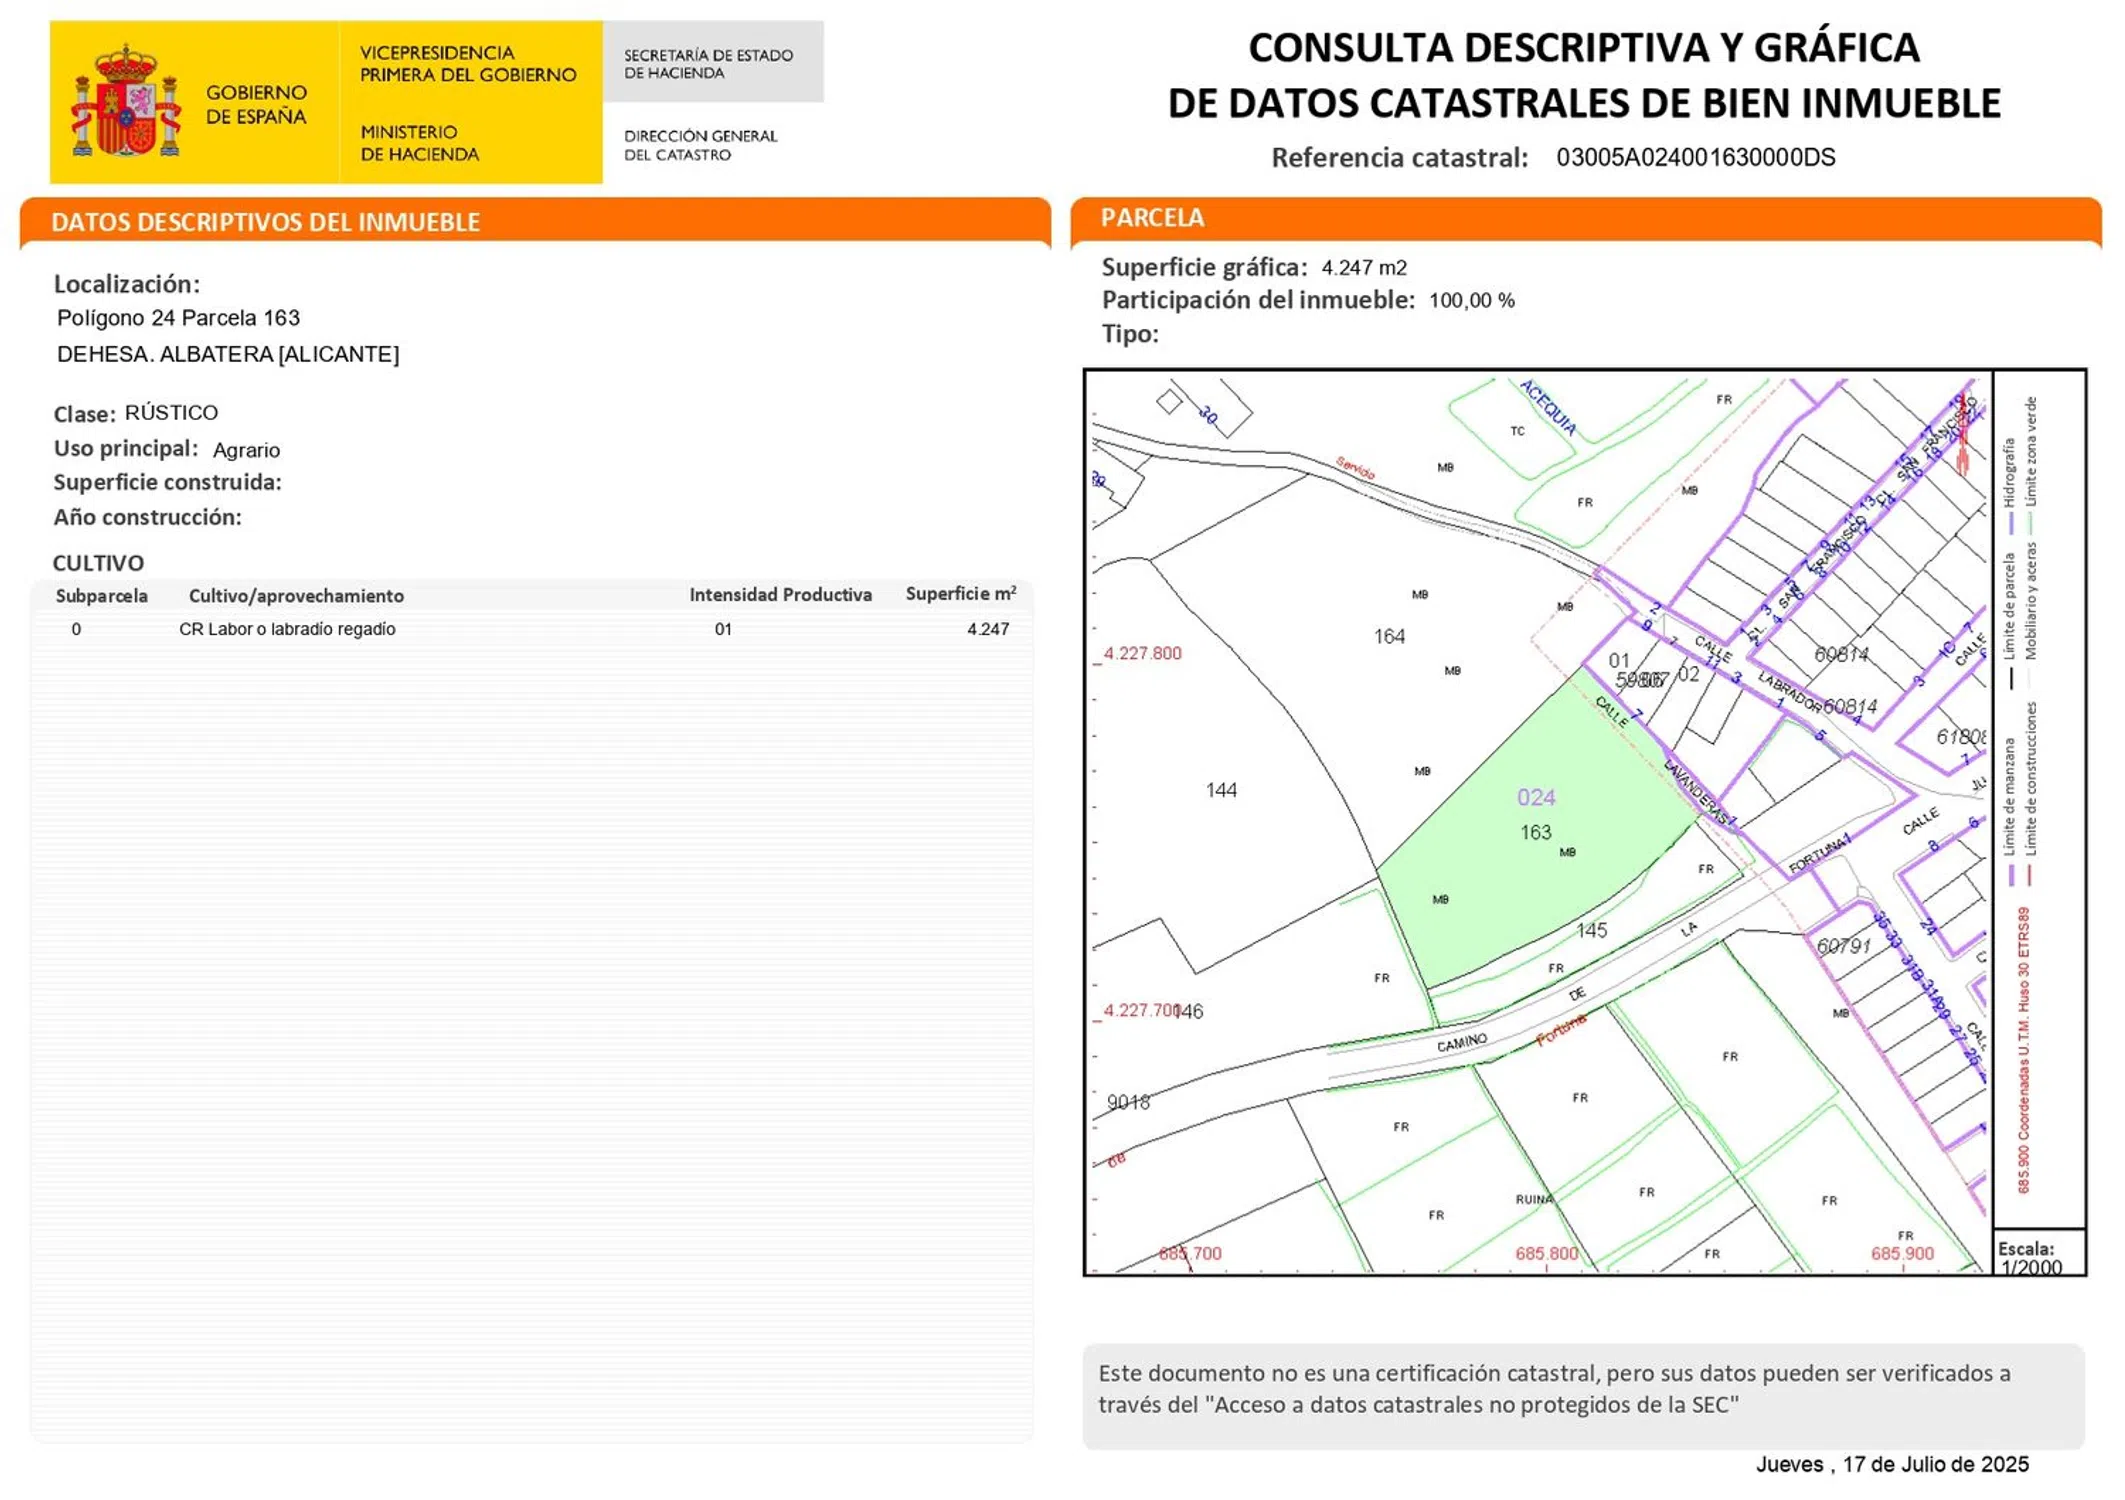The image size is (2125, 1500).
Task: Click the "Gobierno de España" logo text
Action: (256, 104)
